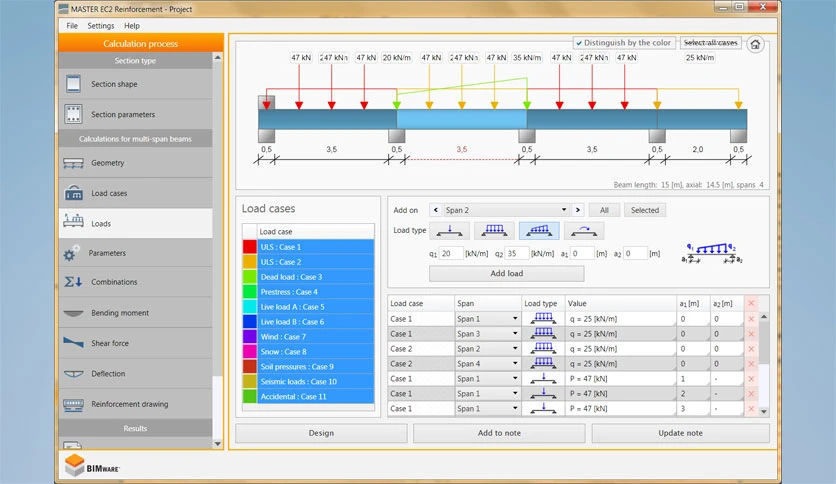
Task: Click orange swatch of ULS Case 2
Action: 250,262
